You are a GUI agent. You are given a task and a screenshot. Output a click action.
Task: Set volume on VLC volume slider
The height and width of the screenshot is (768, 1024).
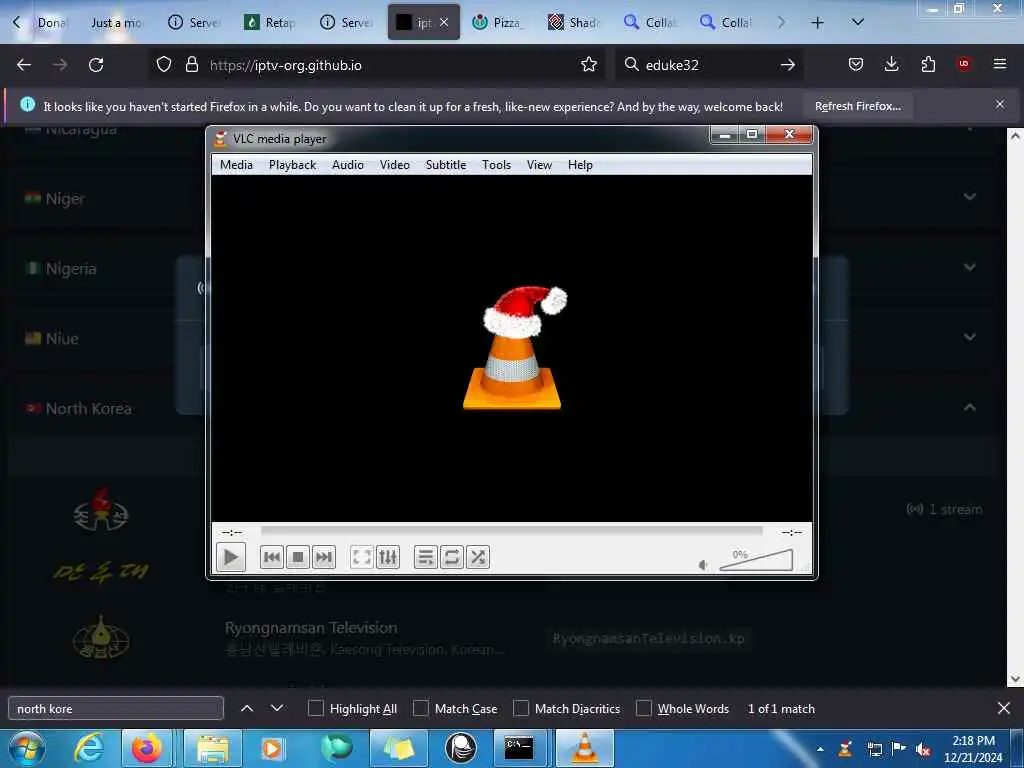756,560
